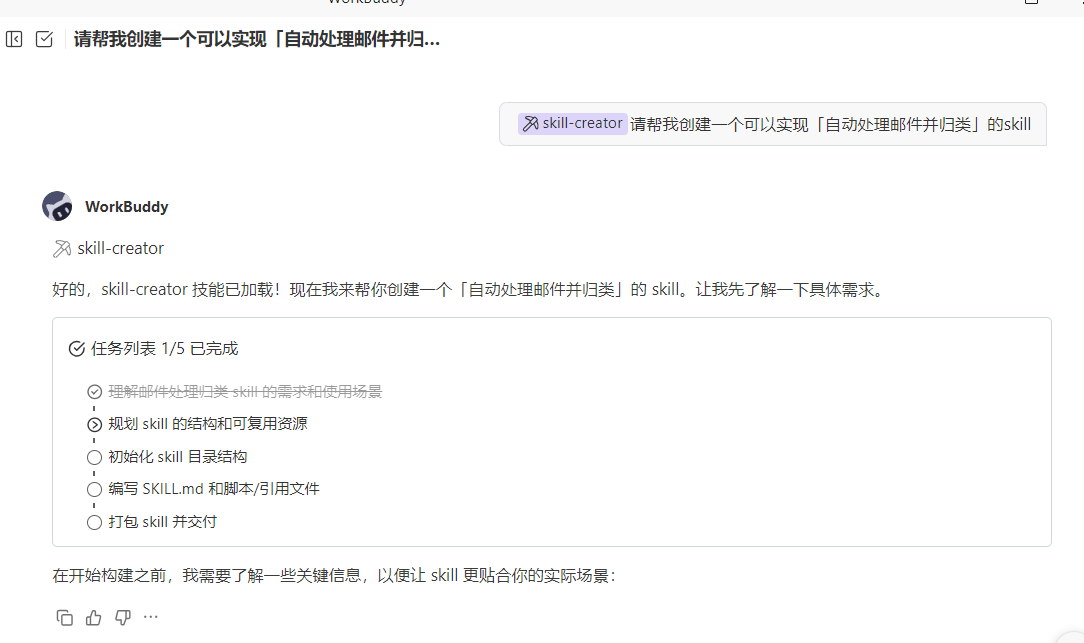This screenshot has height=643, width=1084.
Task: Select task 打包 skill 并交付
Action: (162, 522)
